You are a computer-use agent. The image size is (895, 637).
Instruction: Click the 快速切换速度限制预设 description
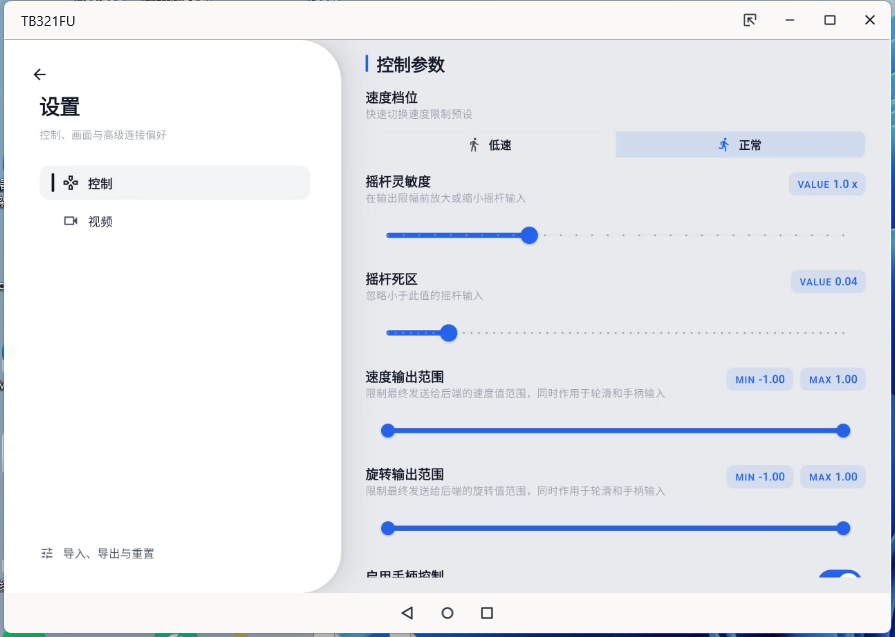pos(419,114)
